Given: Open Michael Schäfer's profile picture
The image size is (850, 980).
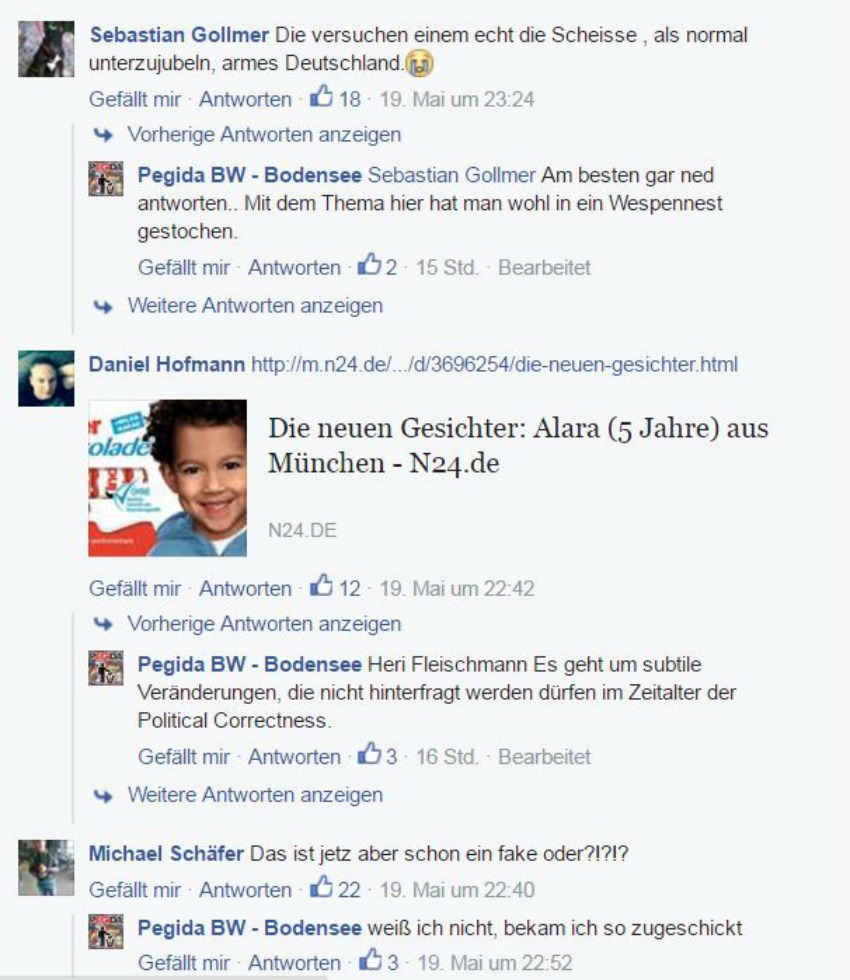Looking at the screenshot, I should pyautogui.click(x=46, y=868).
